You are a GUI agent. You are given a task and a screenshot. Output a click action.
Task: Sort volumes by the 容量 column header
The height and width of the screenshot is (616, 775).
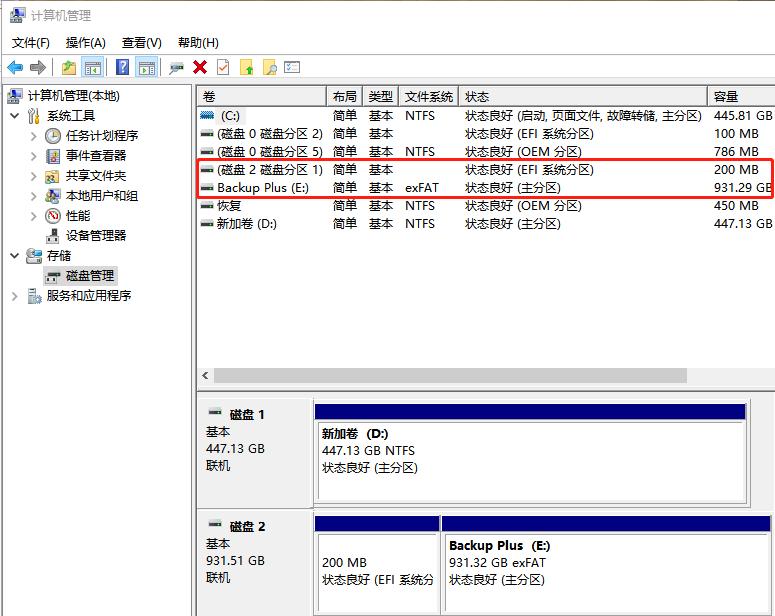pyautogui.click(x=740, y=97)
